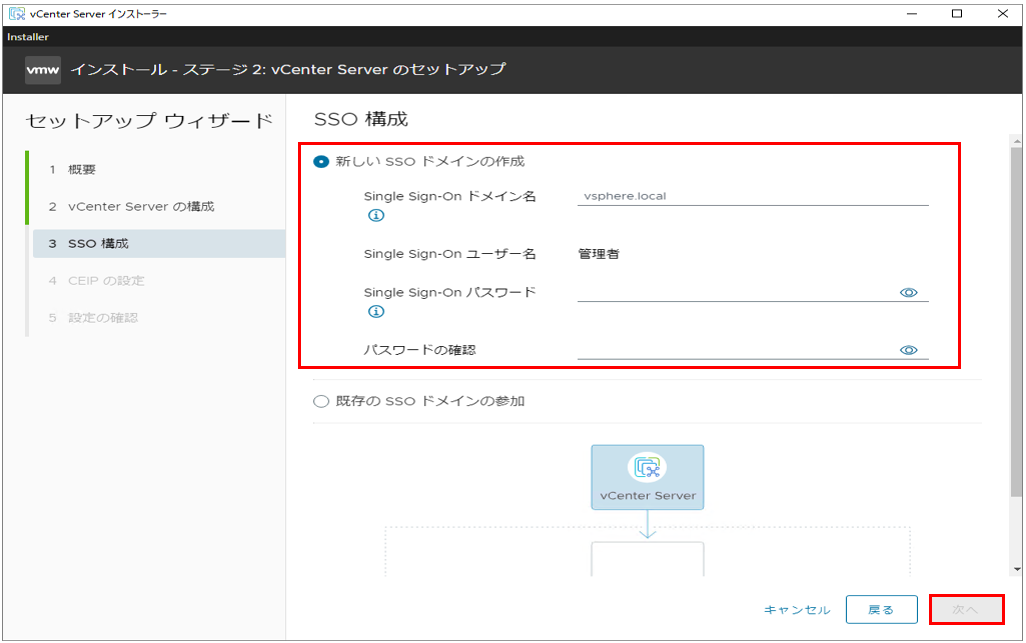Image resolution: width=1026 pixels, height=643 pixels.
Task: Click the vCenter Server icon in the diagram
Action: click(647, 467)
